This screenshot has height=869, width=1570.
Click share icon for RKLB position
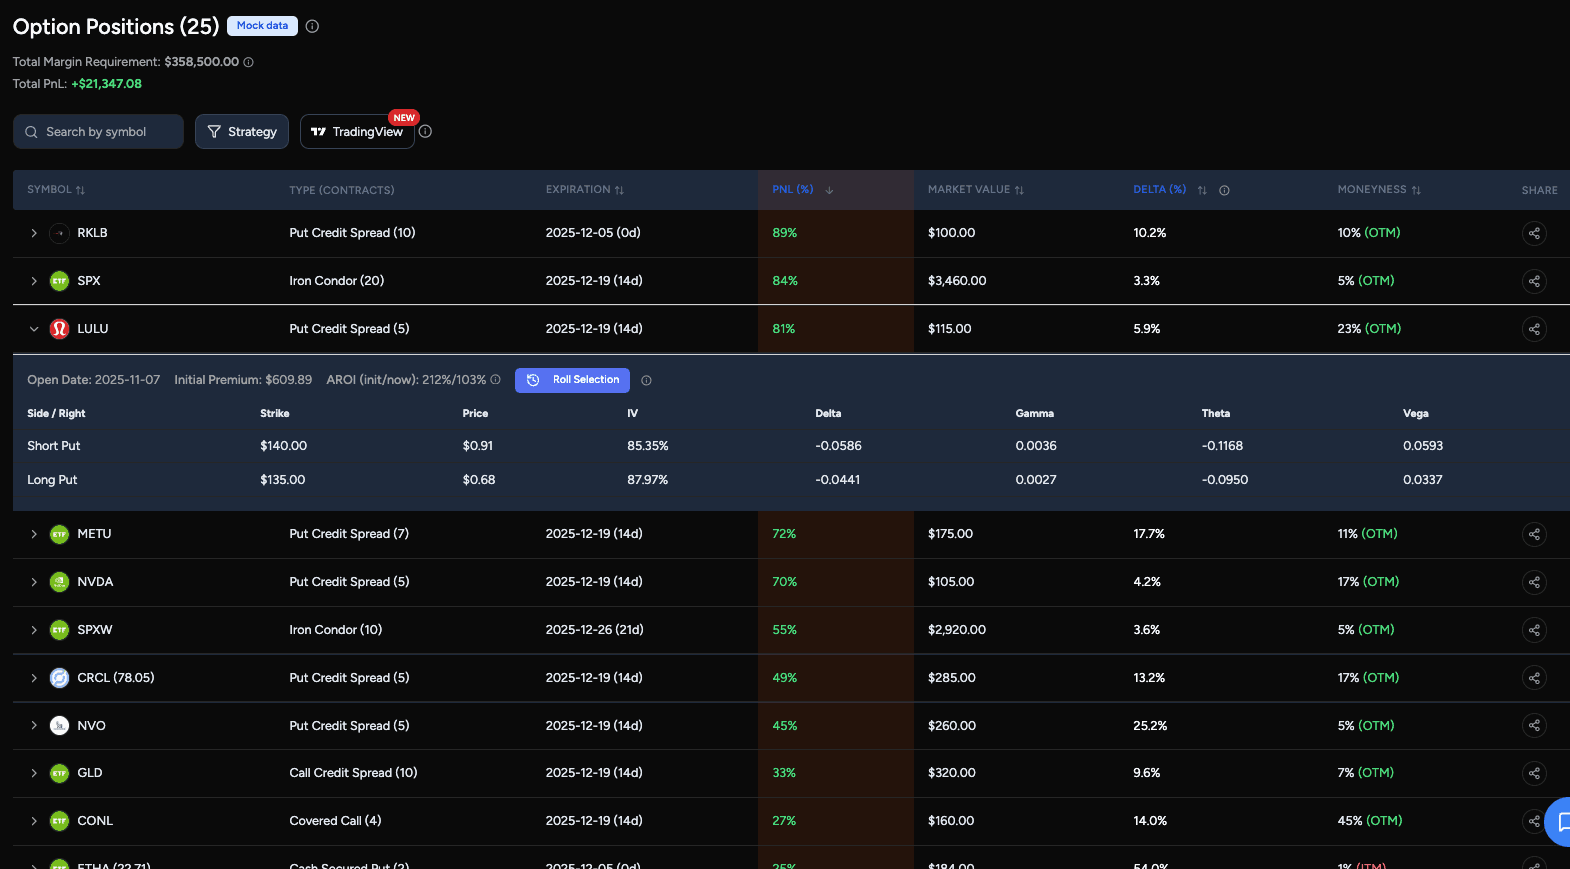point(1534,233)
